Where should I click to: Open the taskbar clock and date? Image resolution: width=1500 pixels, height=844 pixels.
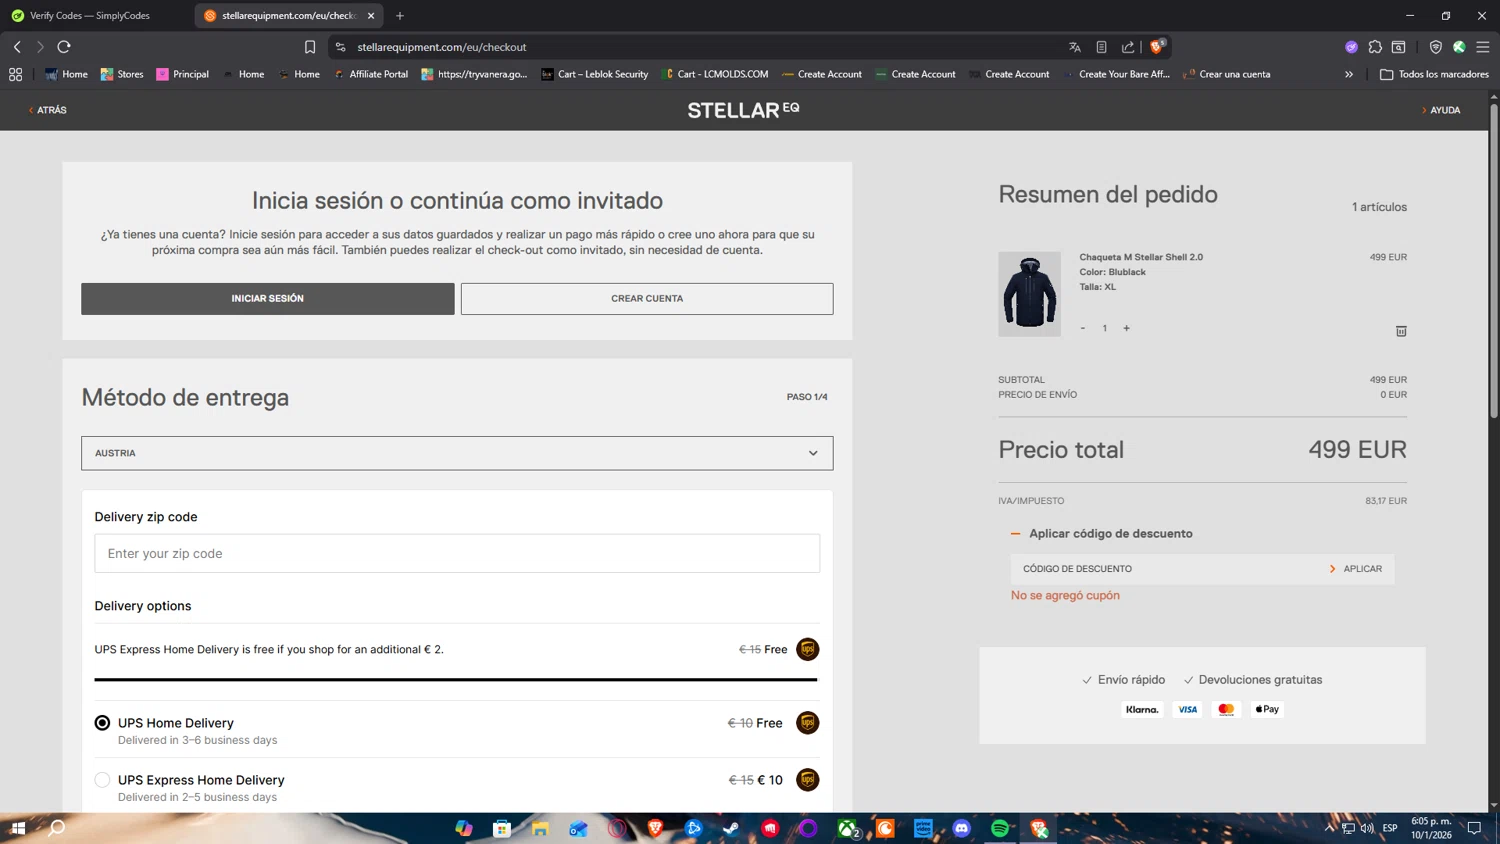pos(1431,828)
